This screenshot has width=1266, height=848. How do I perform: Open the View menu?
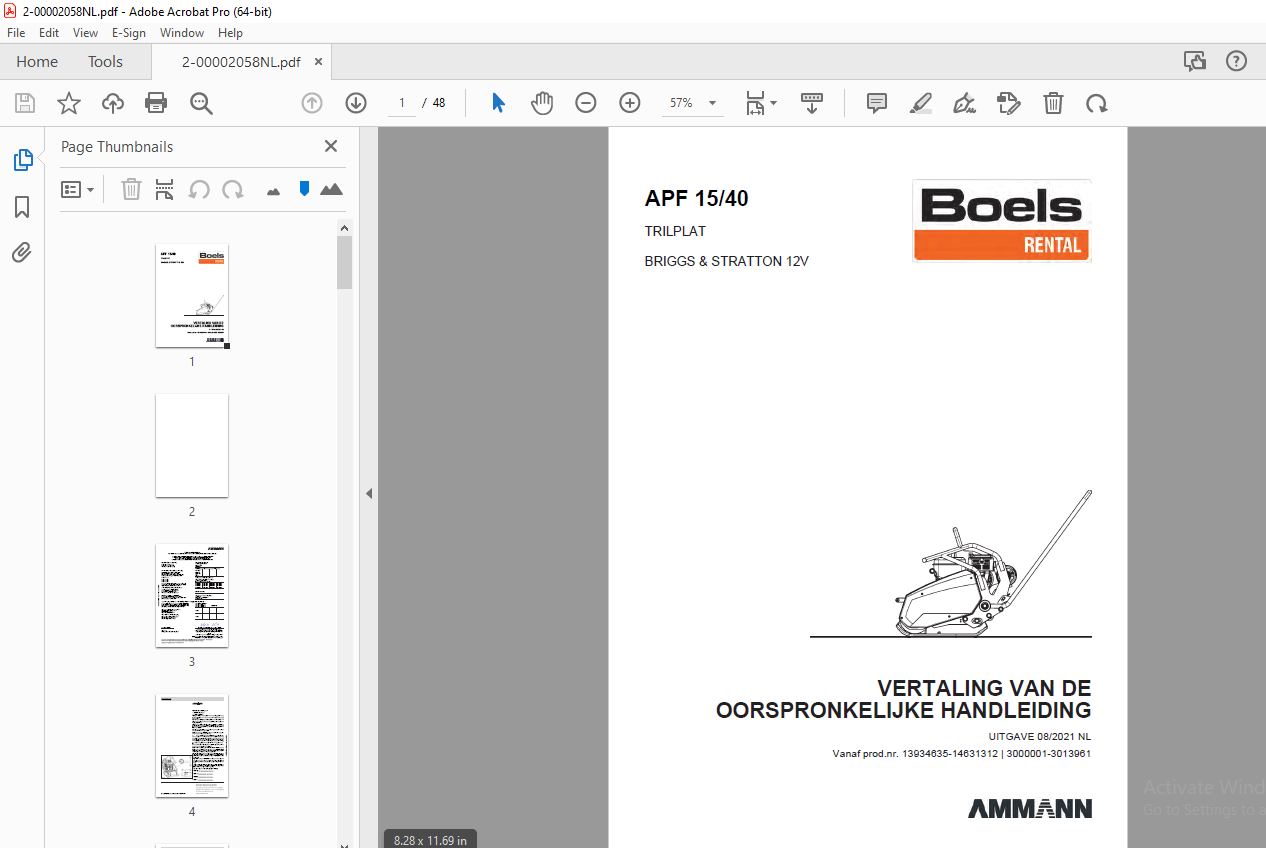pyautogui.click(x=86, y=33)
